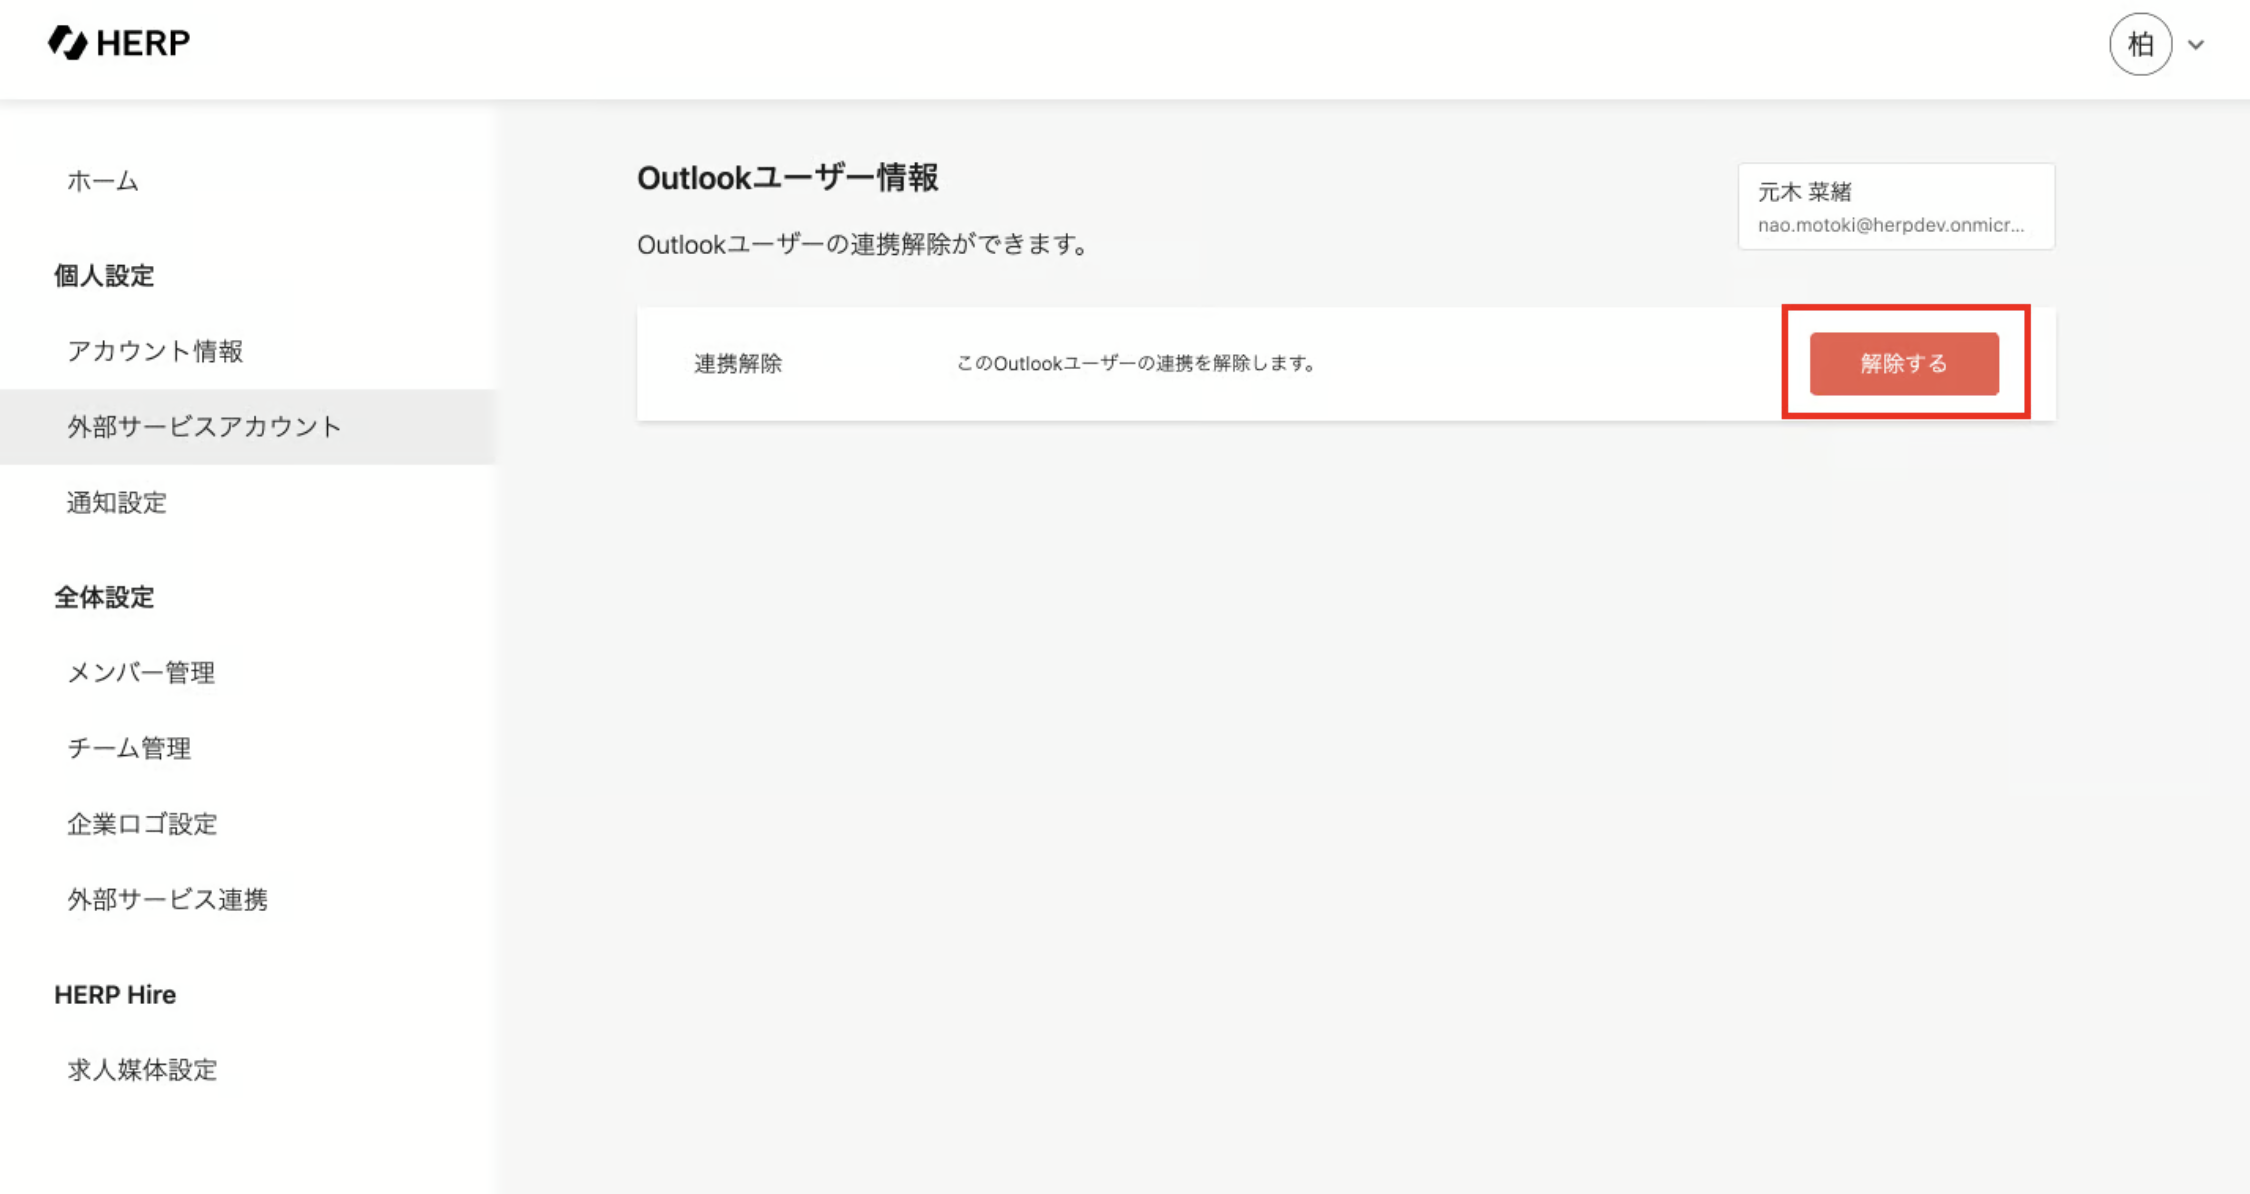Click the 柏 user avatar circle

pyautogui.click(x=2140, y=44)
